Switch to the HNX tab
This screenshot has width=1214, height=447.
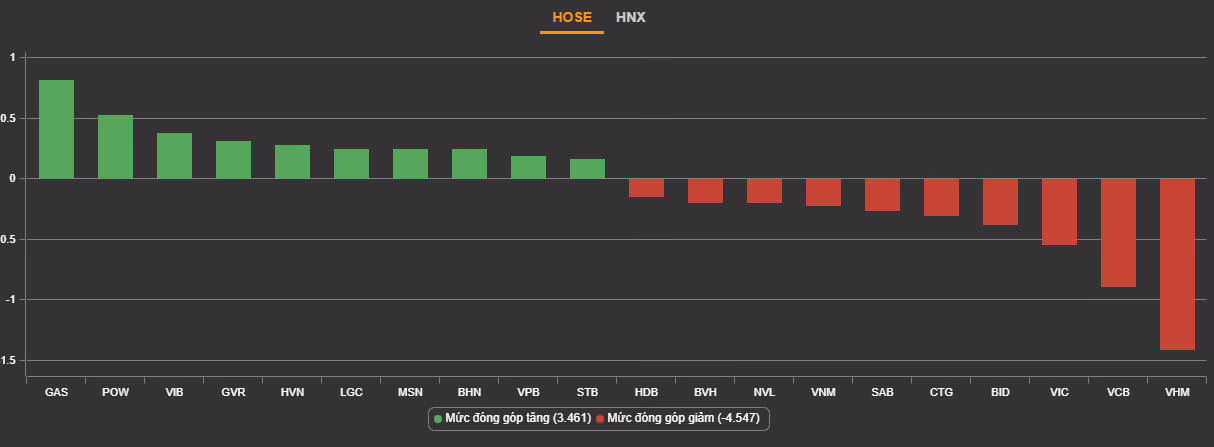tap(630, 17)
